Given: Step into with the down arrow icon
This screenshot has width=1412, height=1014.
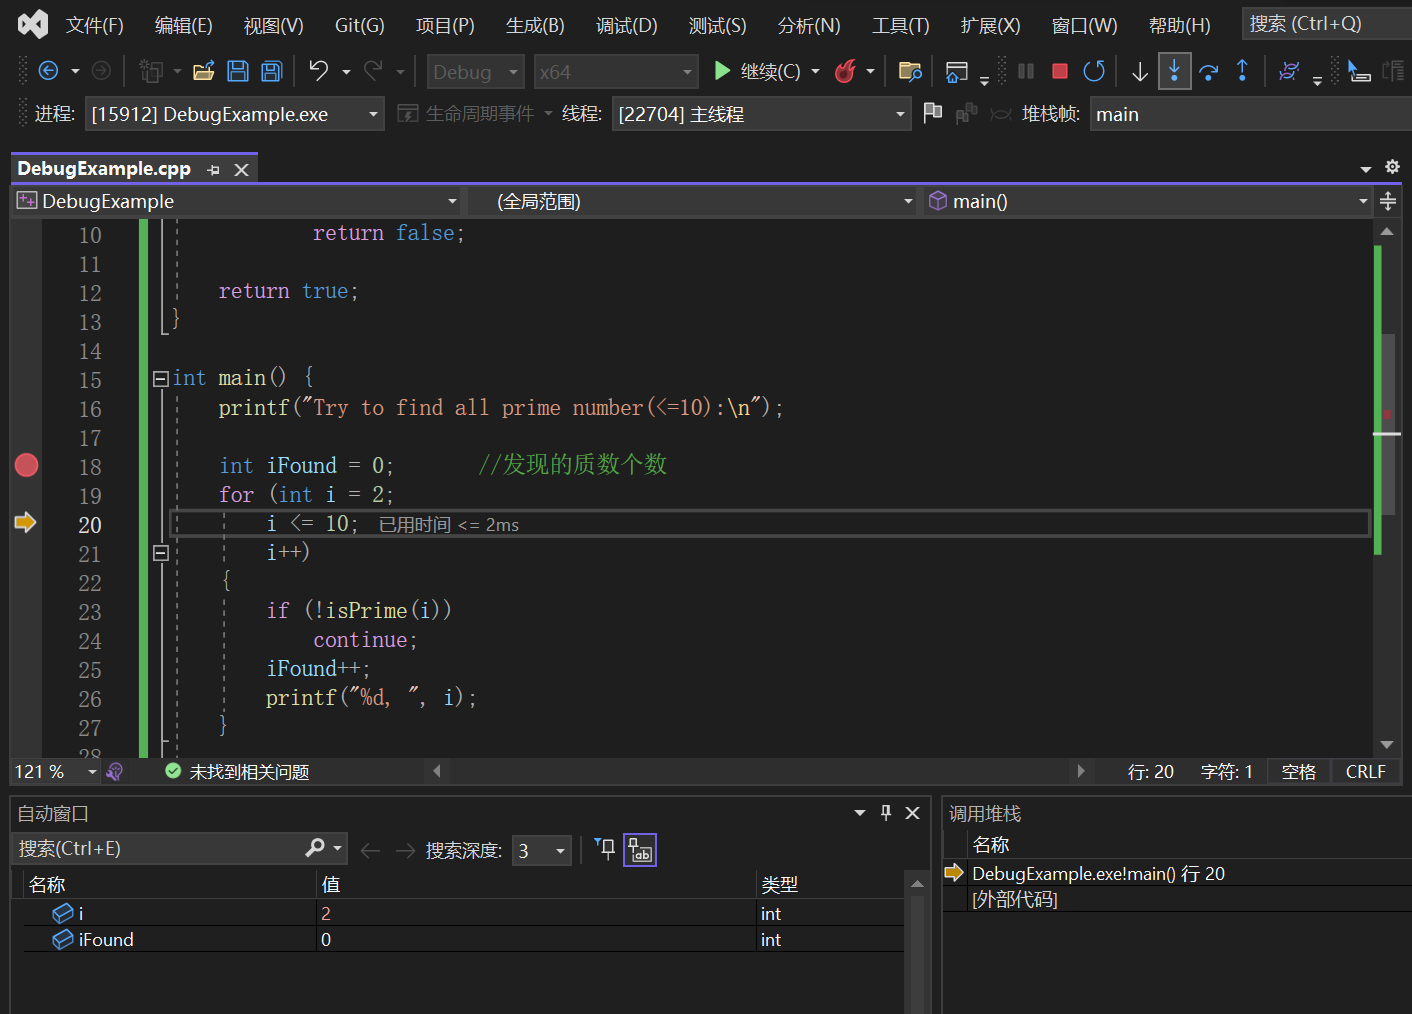Looking at the screenshot, I should (x=1174, y=71).
